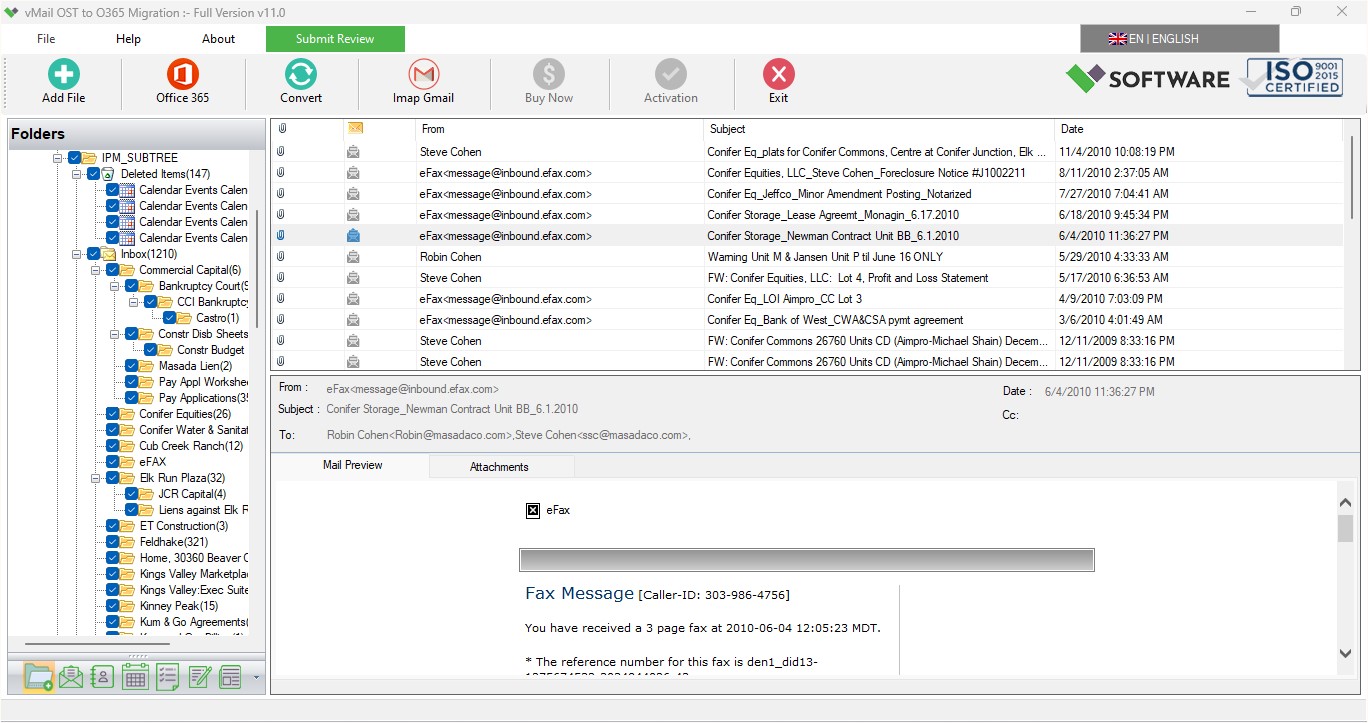Click the Add File toolbar icon
Screen dimensions: 1368x723
pos(63,74)
